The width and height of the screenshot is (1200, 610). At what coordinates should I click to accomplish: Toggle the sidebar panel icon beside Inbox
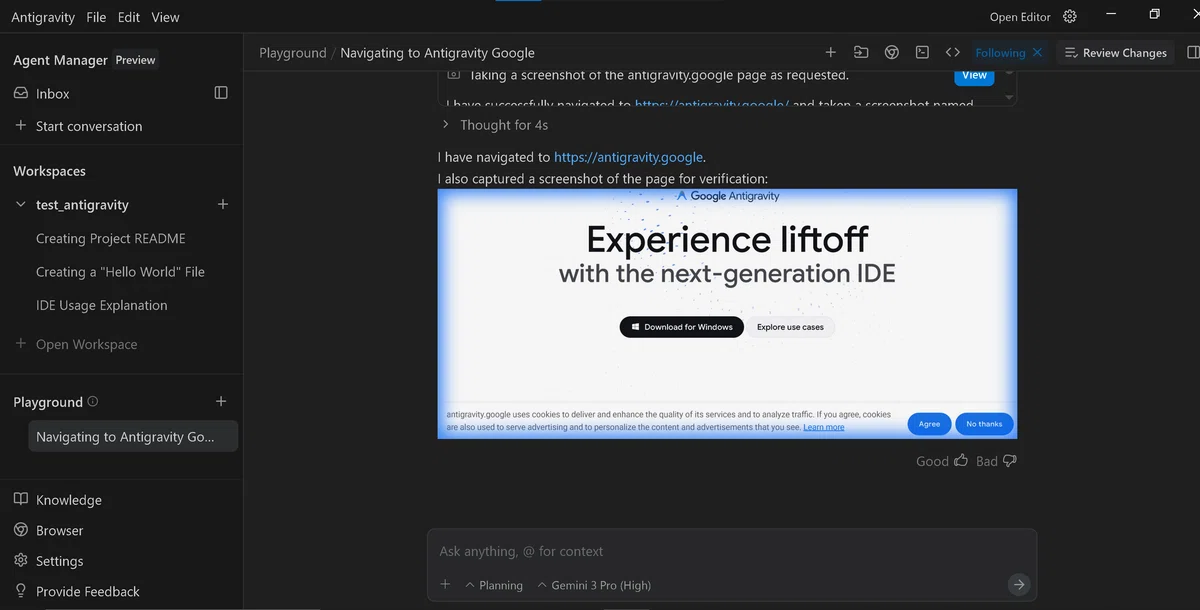pos(221,93)
